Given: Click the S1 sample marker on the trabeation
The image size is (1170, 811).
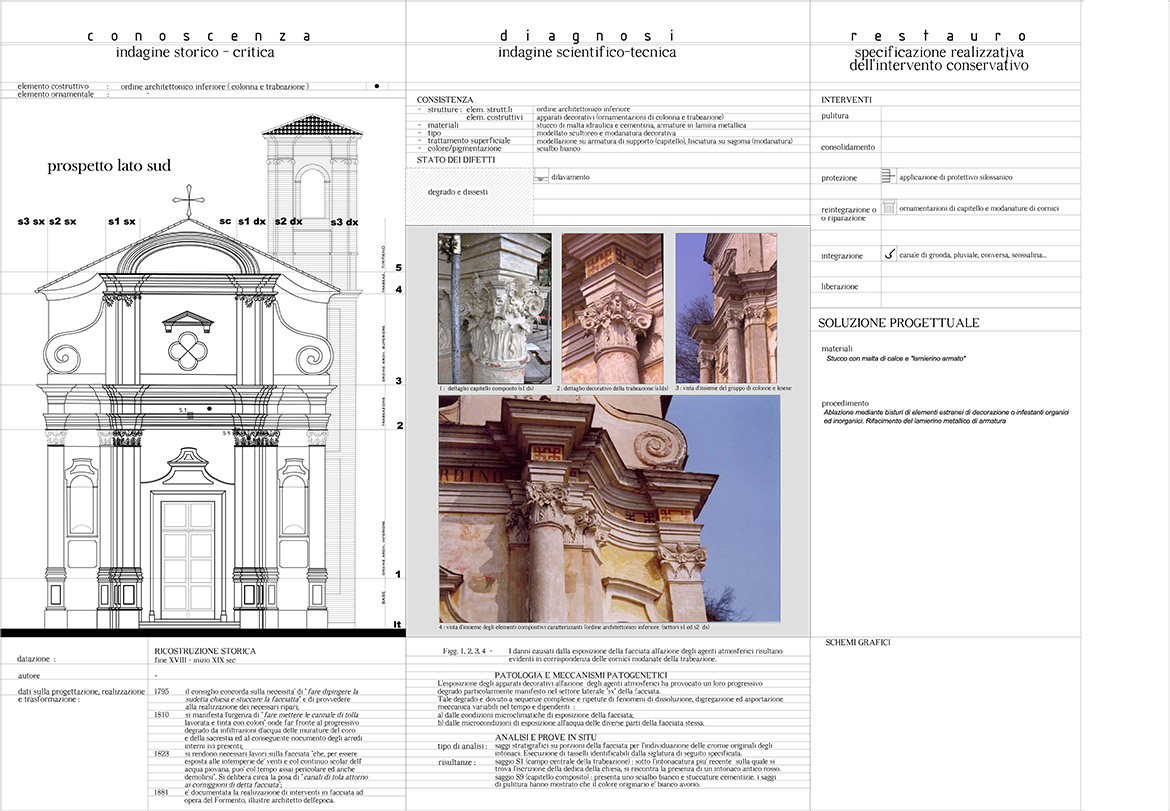Looking at the screenshot, I should [184, 410].
